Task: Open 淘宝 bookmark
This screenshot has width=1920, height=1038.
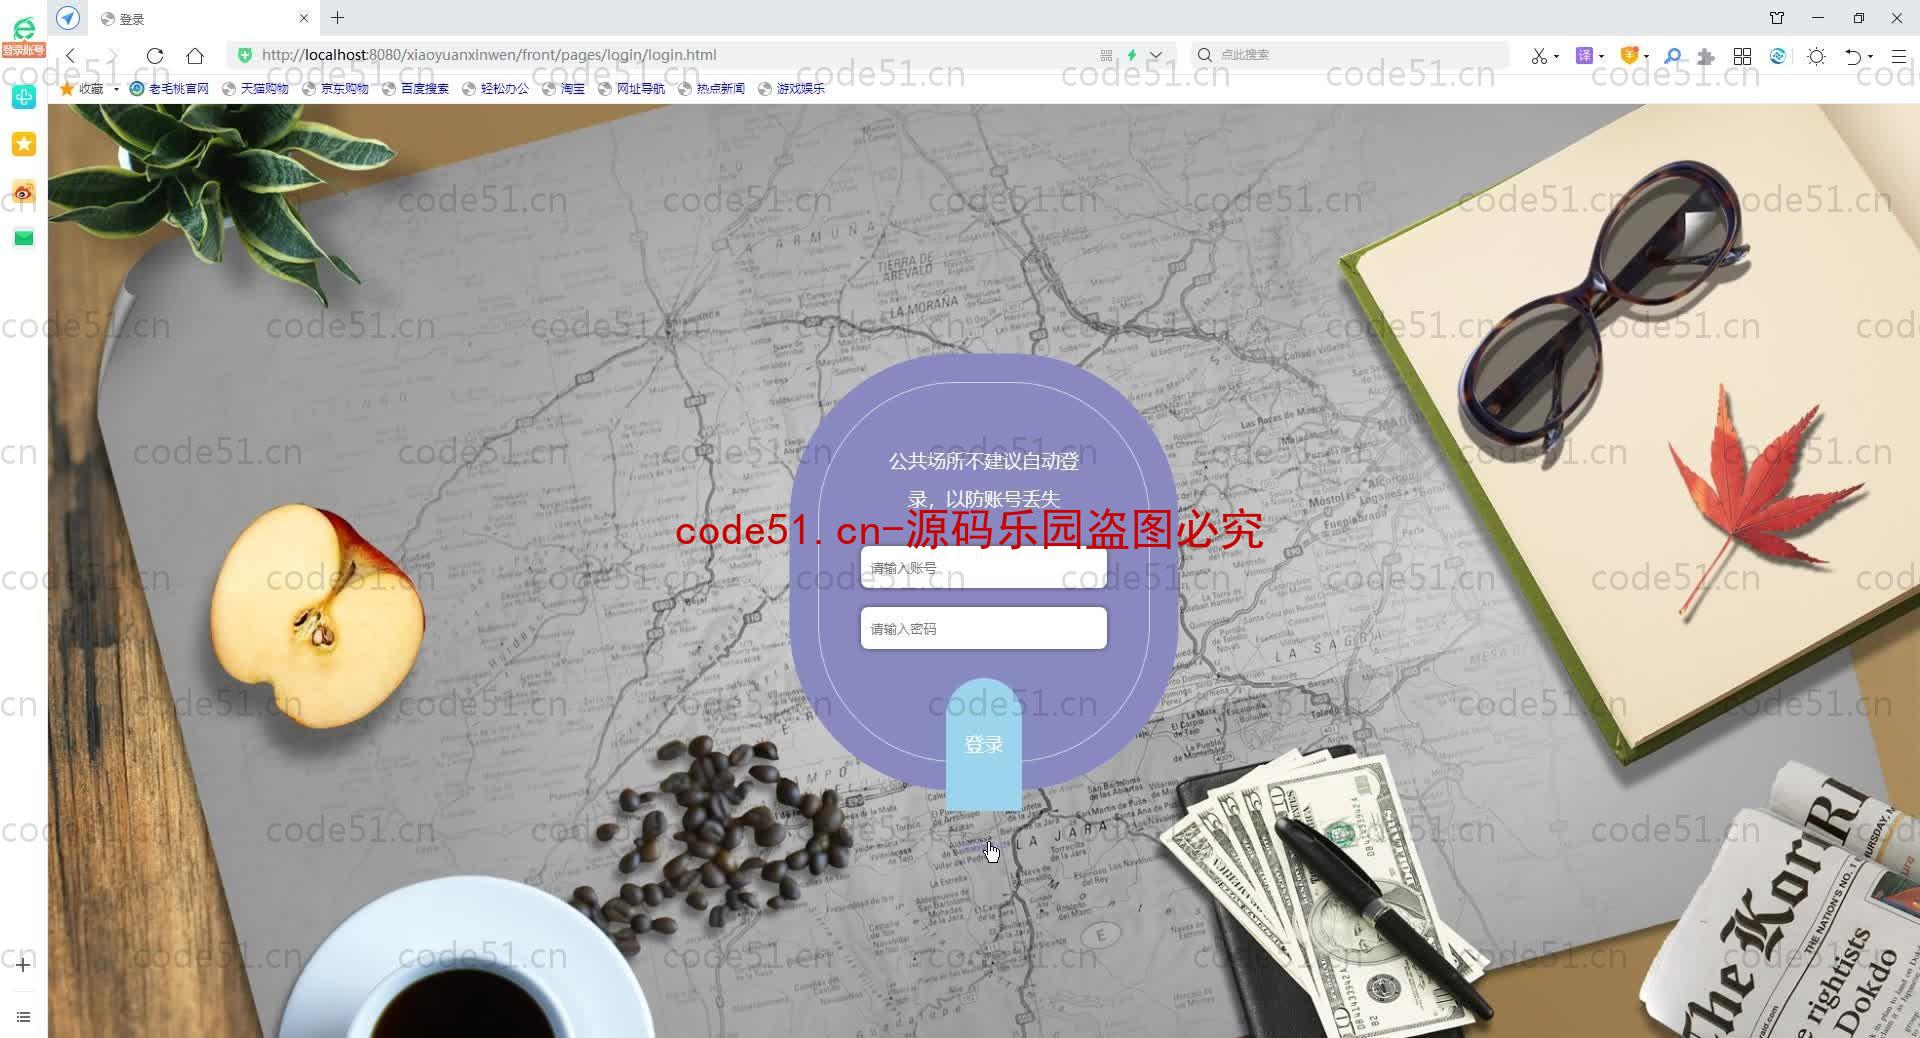Action: click(x=564, y=88)
